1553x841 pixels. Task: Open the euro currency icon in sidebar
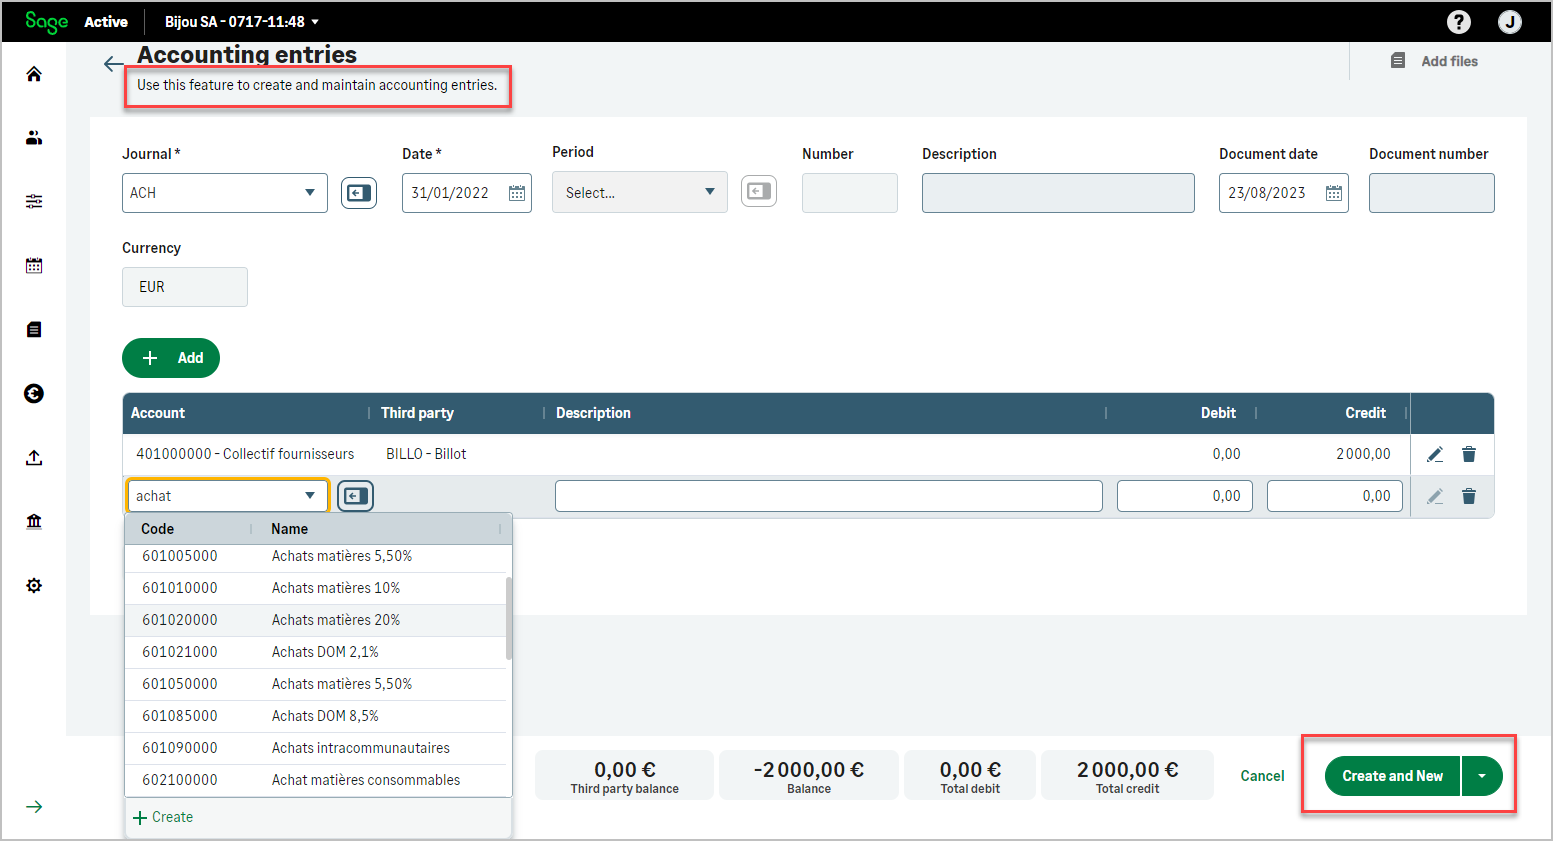pos(34,394)
